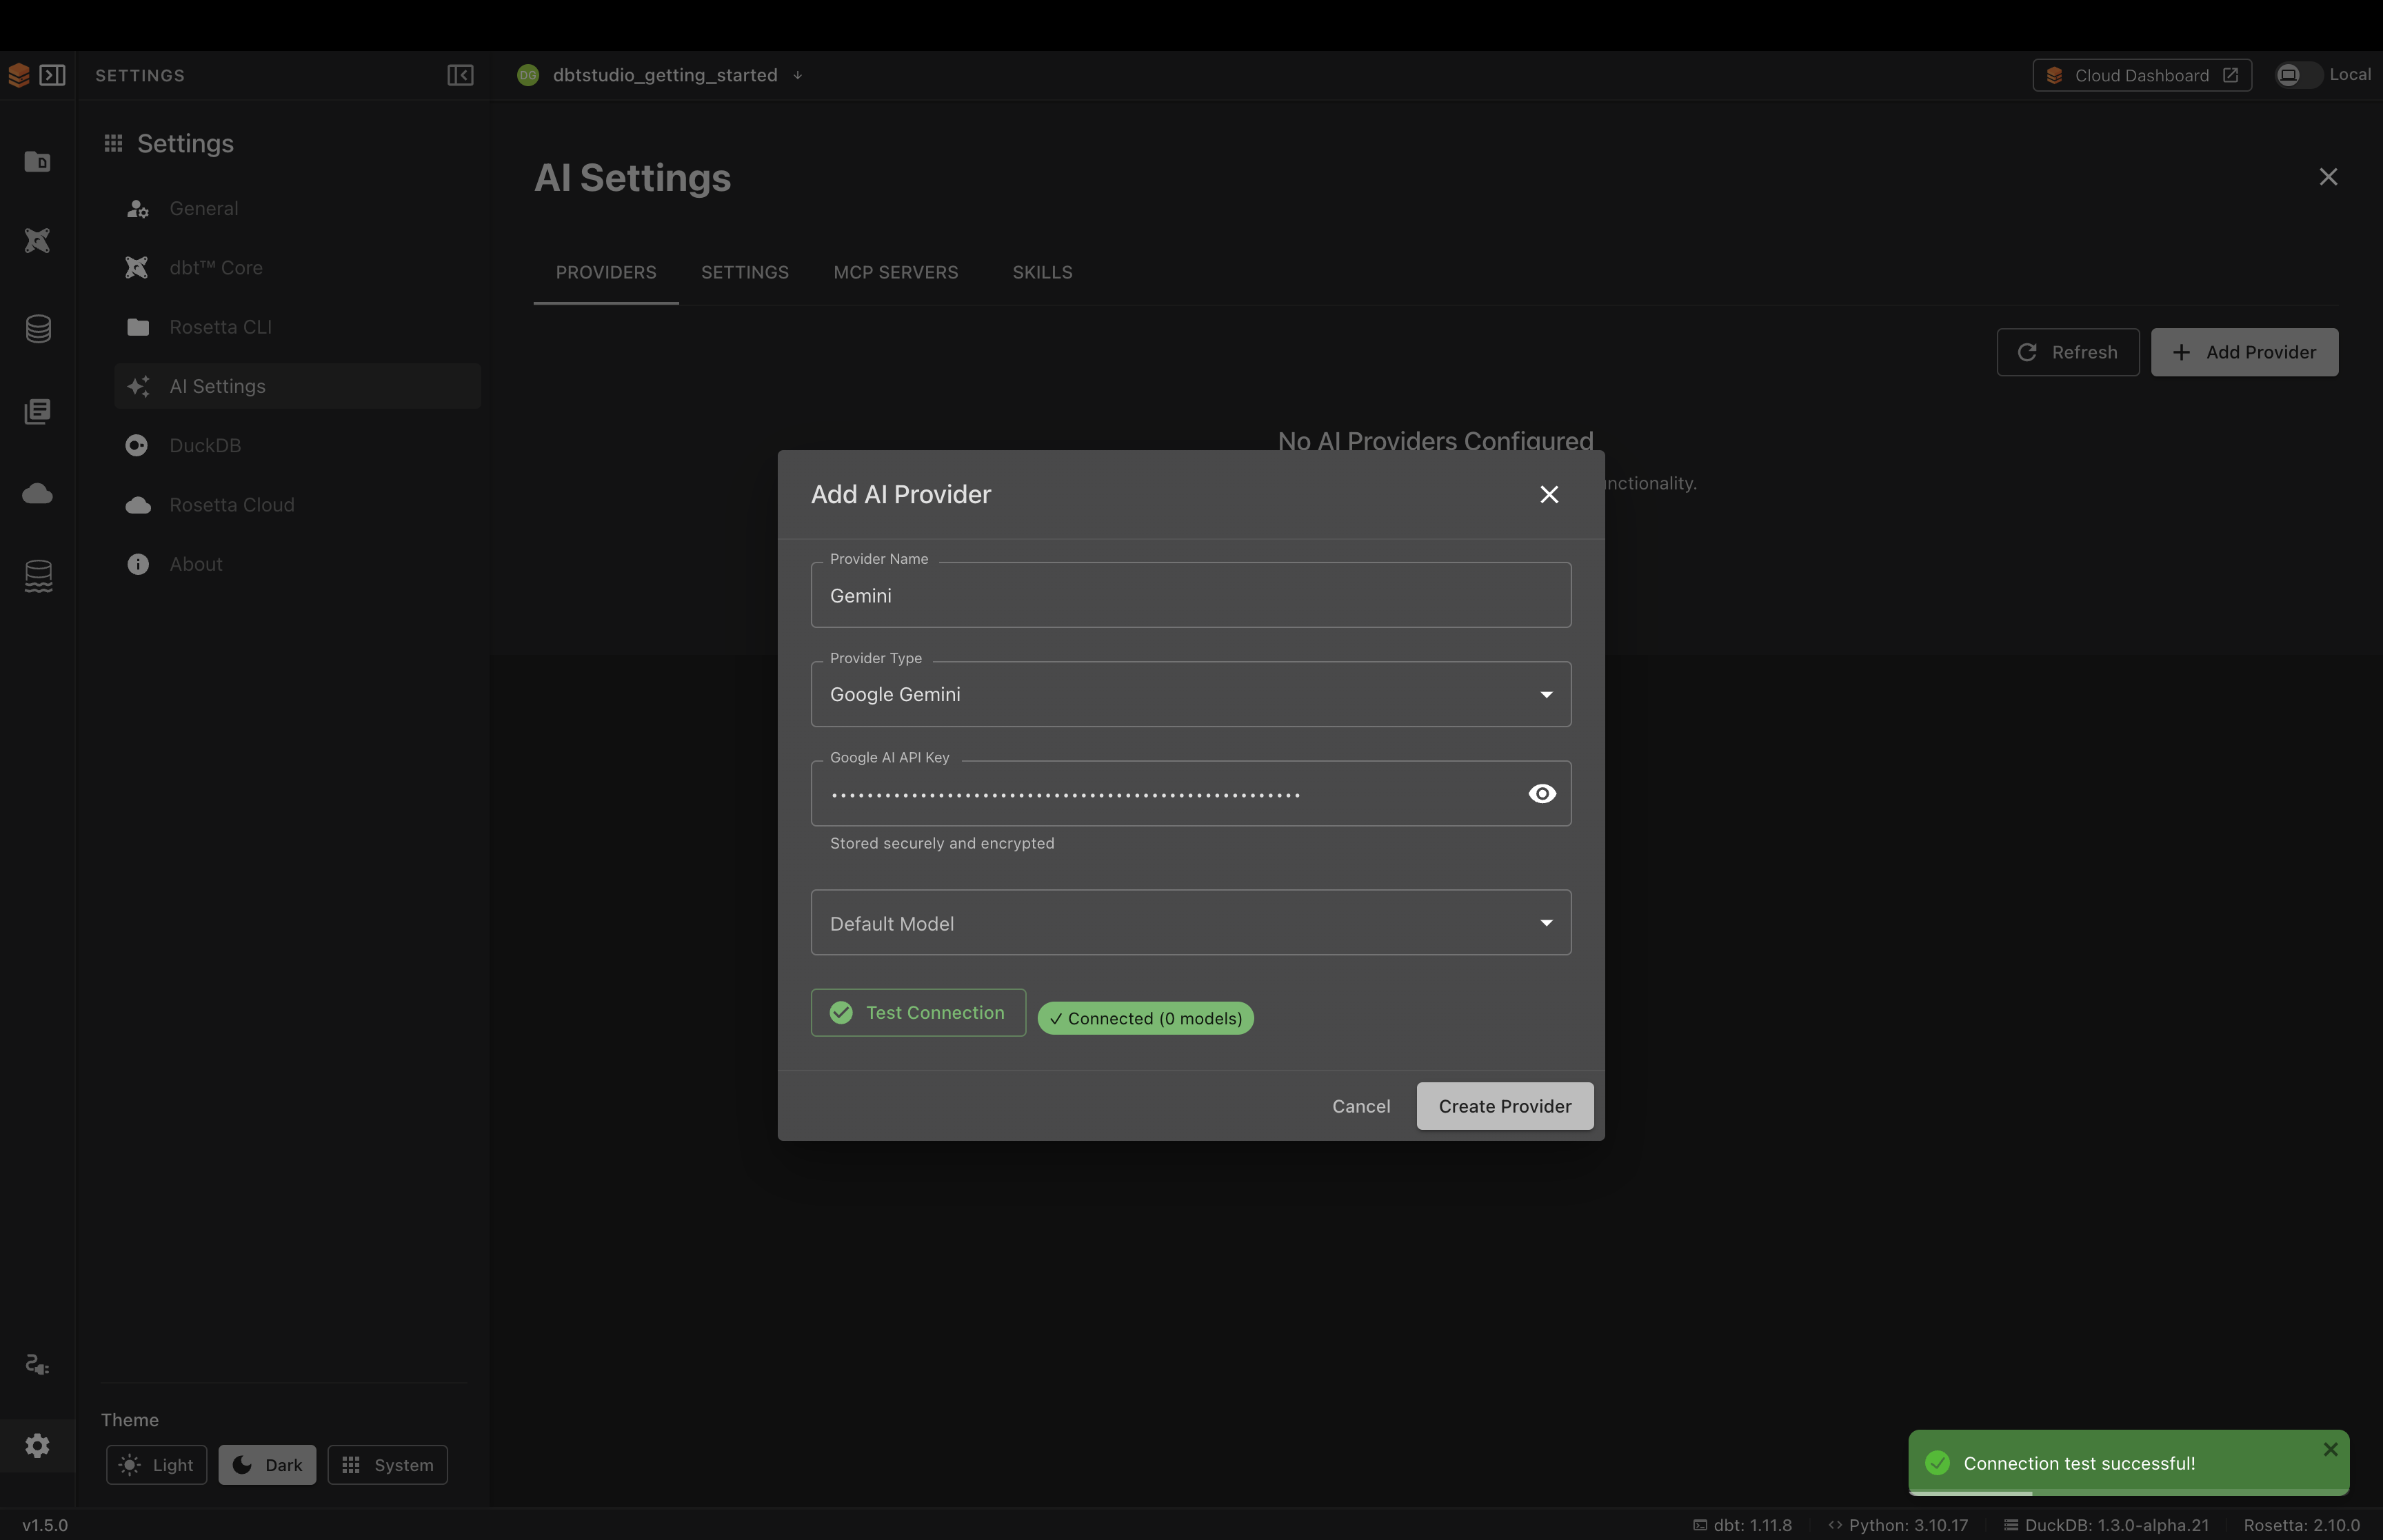The height and width of the screenshot is (1540, 2383).
Task: Click the Create Provider button
Action: click(1504, 1106)
